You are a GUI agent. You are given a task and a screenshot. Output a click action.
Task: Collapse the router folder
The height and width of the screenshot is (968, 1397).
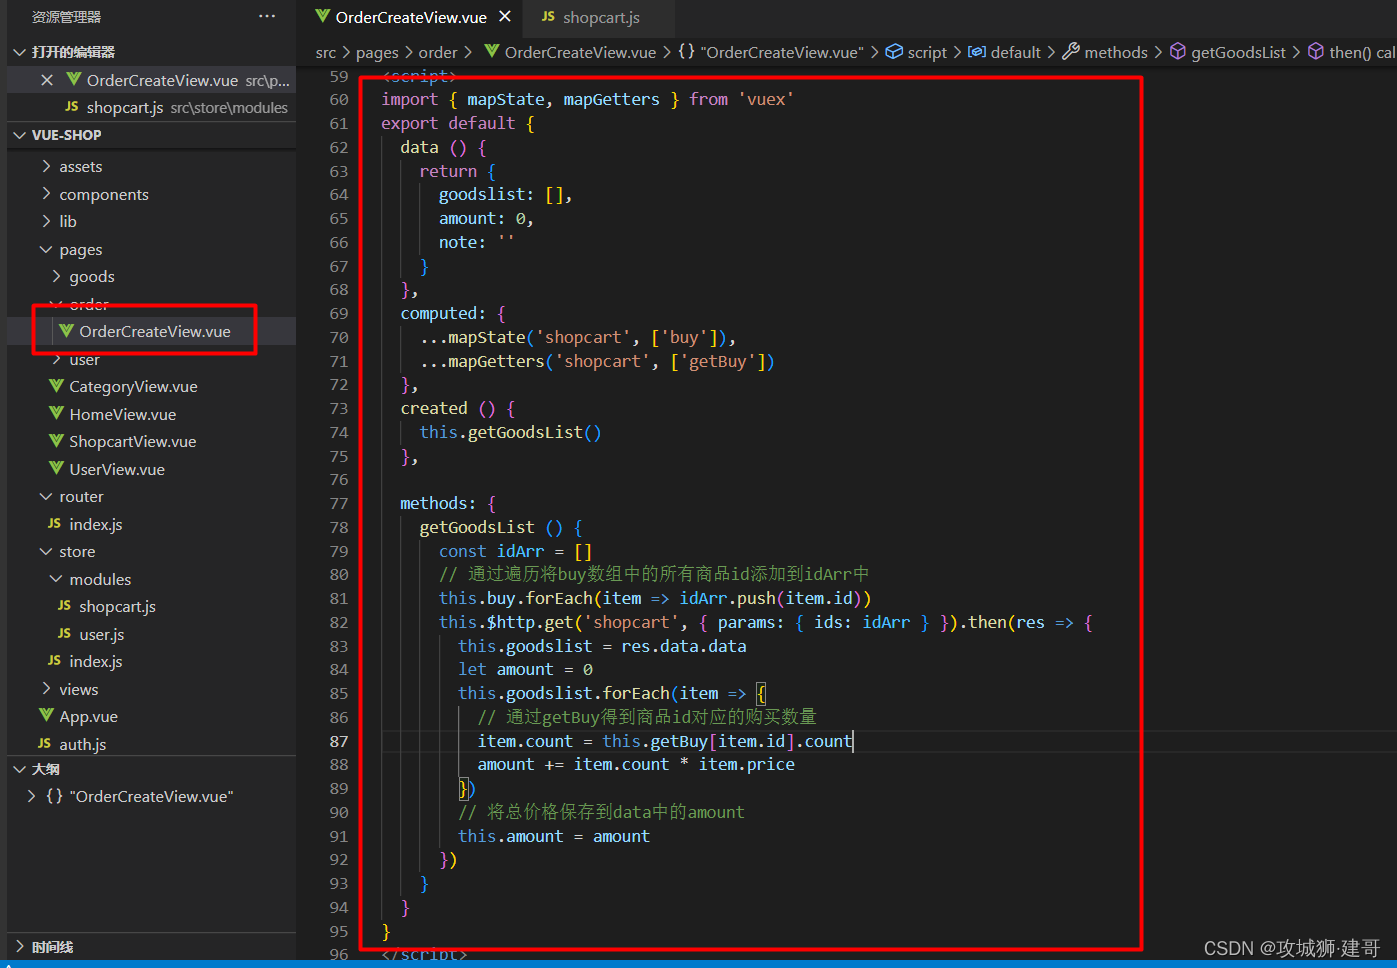pos(46,496)
